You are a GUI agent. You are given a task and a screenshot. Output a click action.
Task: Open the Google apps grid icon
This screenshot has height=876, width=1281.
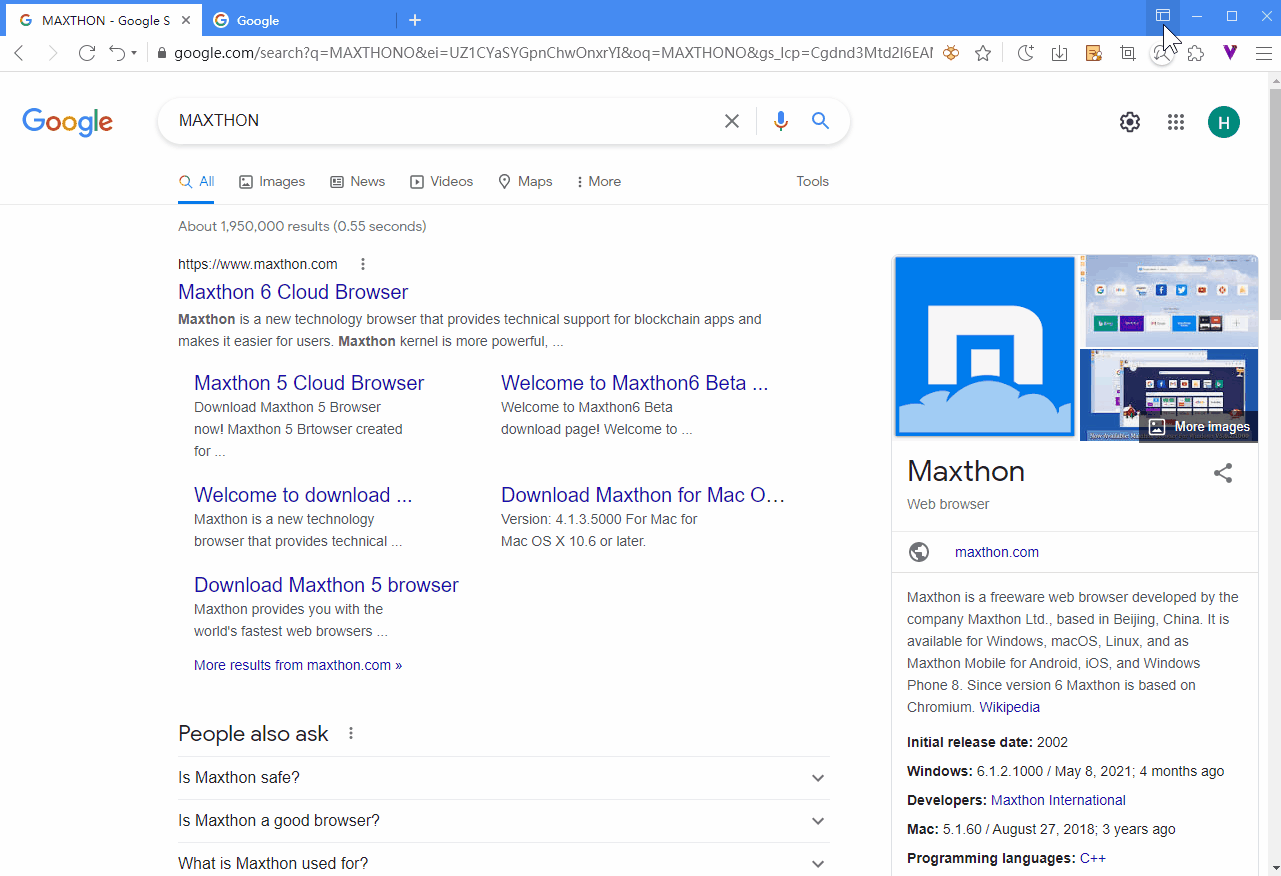(1176, 122)
